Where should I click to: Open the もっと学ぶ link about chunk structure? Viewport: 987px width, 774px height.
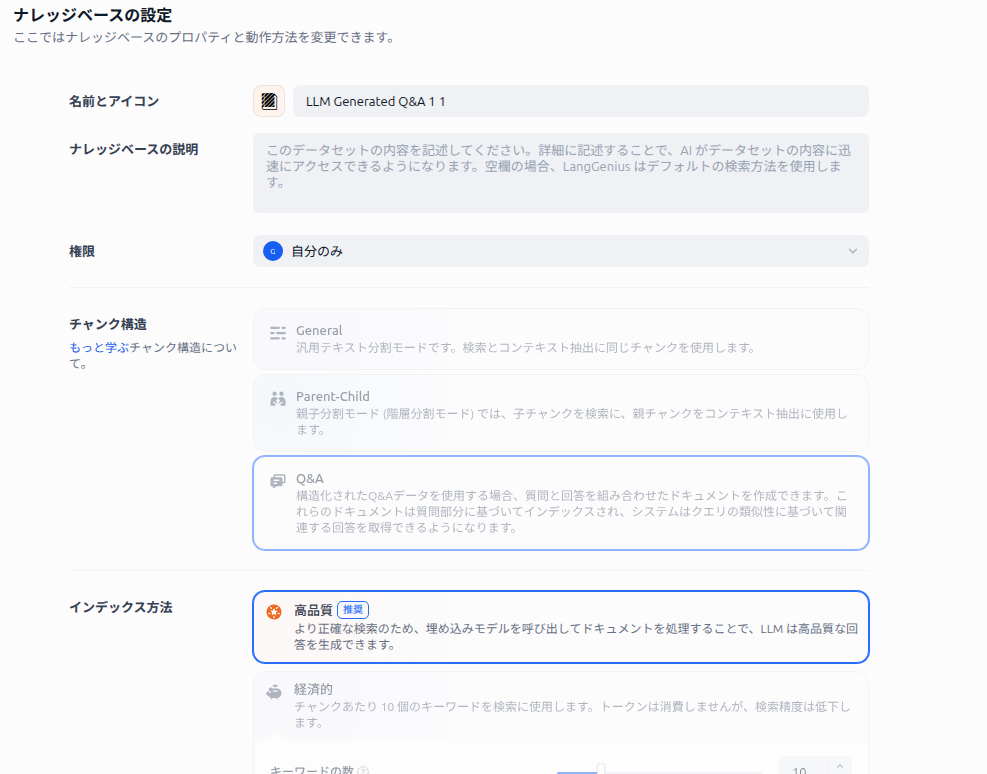click(99, 347)
